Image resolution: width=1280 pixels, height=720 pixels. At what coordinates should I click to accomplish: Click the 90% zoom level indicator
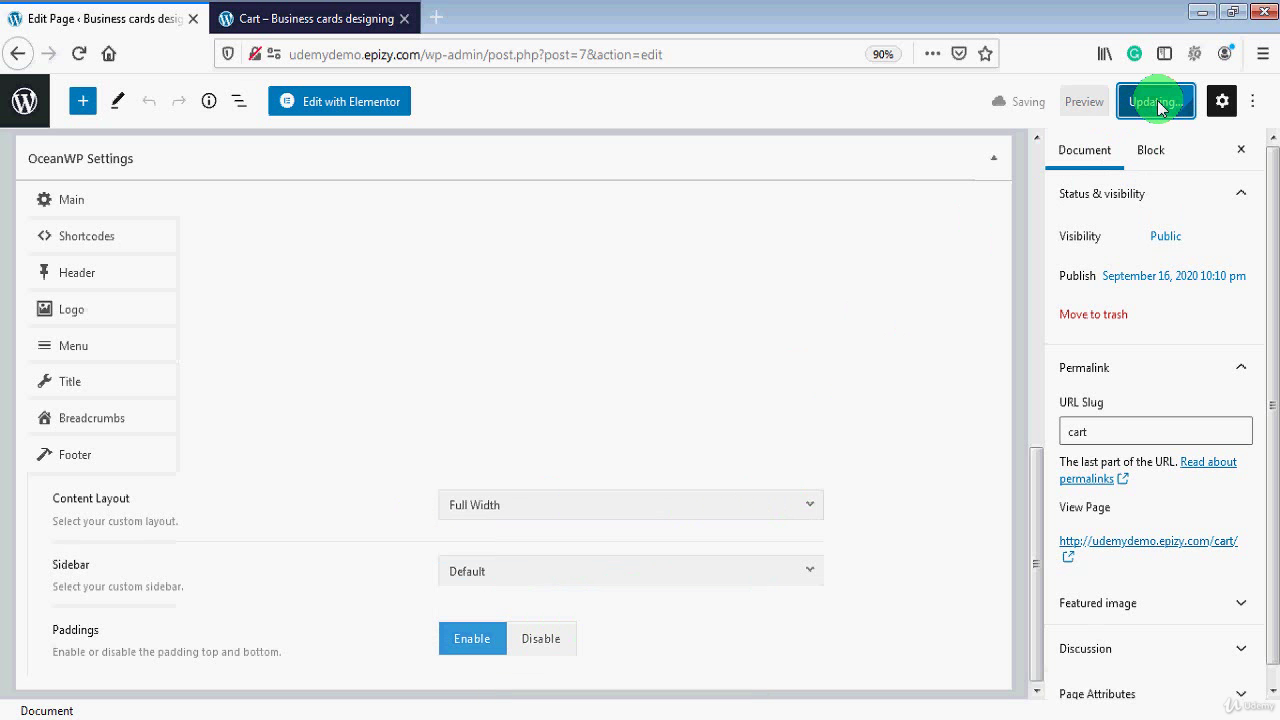point(882,54)
